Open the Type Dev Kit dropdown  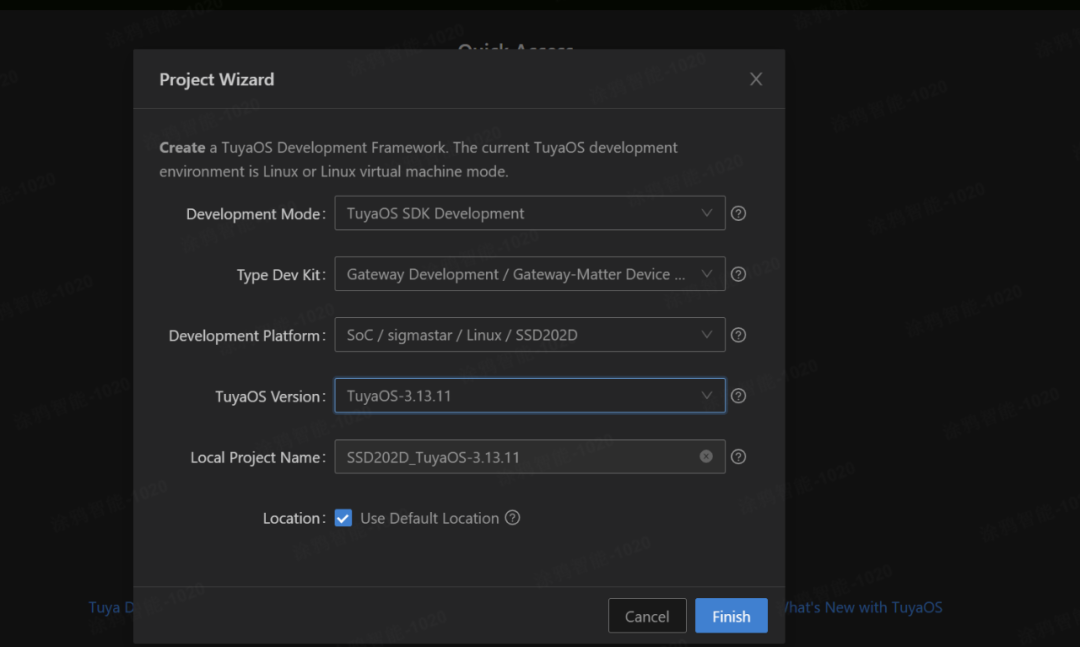pyautogui.click(x=529, y=274)
